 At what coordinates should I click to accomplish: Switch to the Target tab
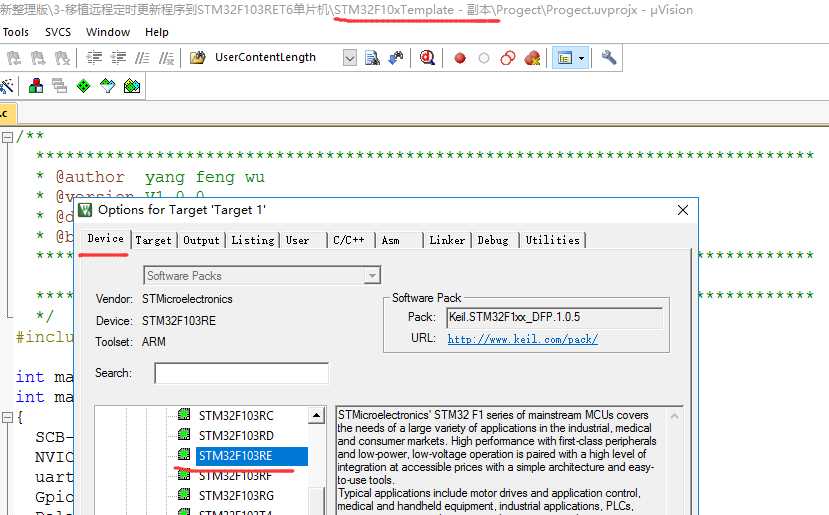(x=153, y=240)
